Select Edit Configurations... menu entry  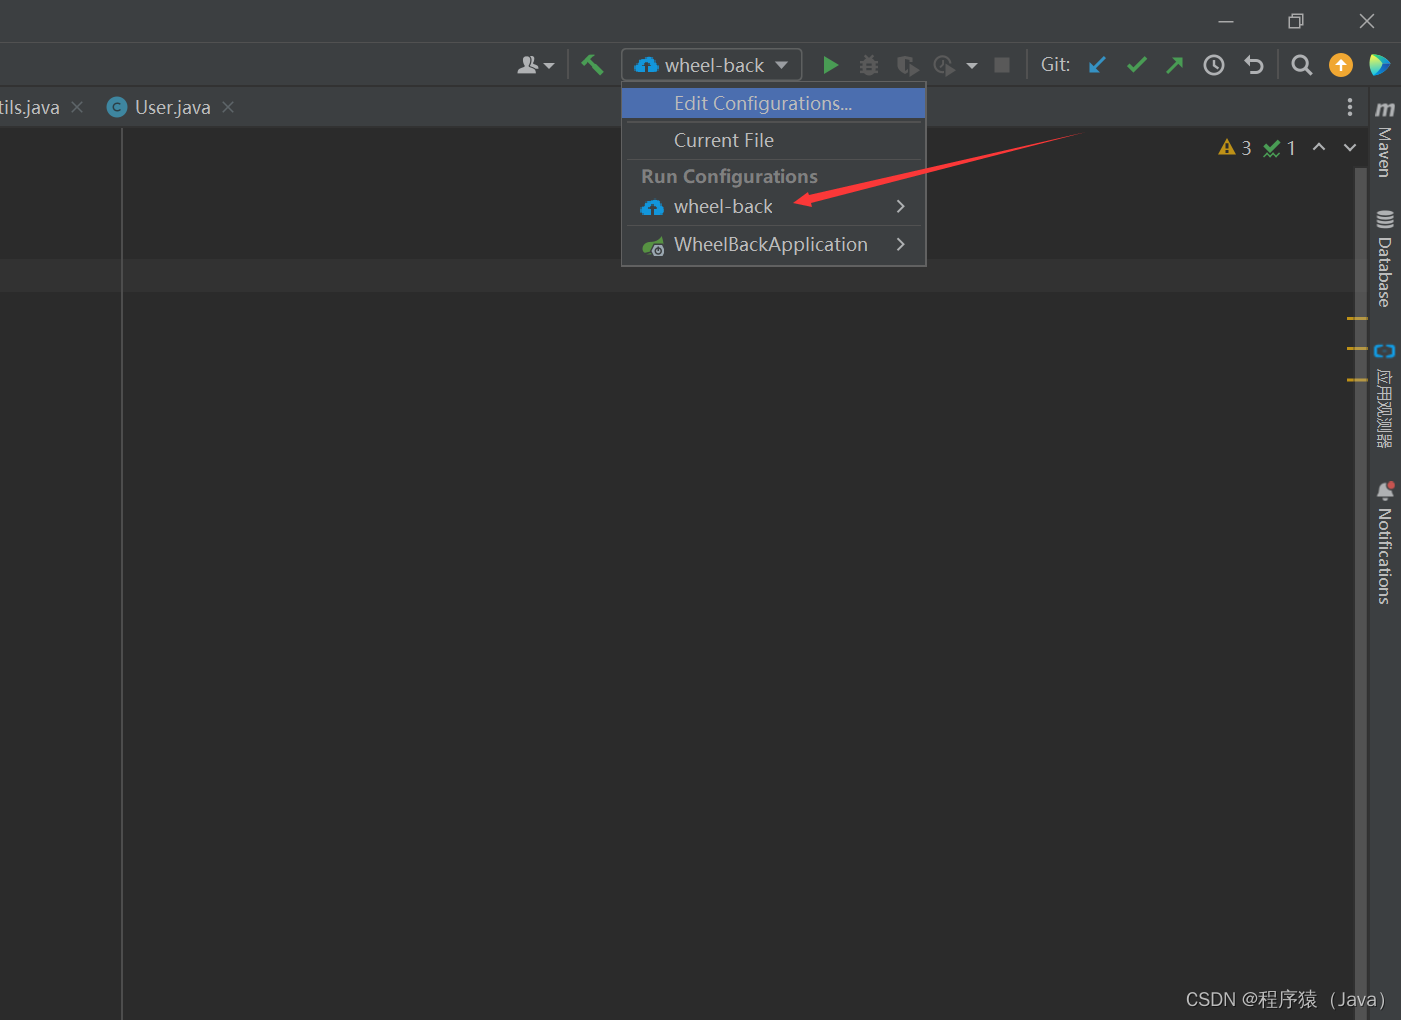coord(774,103)
